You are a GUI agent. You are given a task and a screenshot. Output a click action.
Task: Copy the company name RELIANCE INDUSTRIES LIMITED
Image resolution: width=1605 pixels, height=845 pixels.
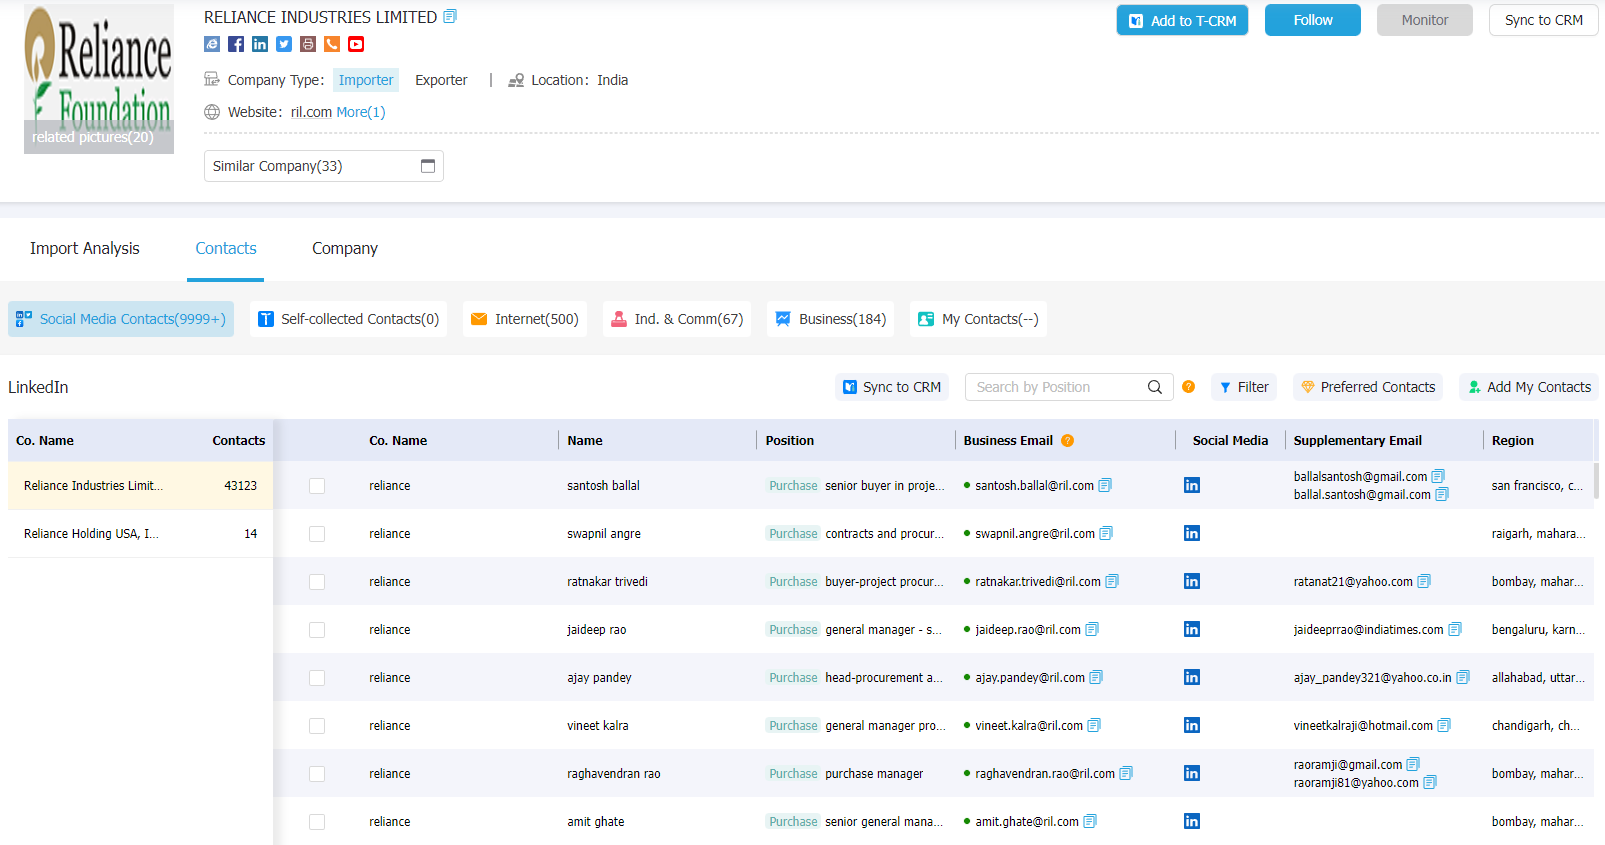coord(450,17)
